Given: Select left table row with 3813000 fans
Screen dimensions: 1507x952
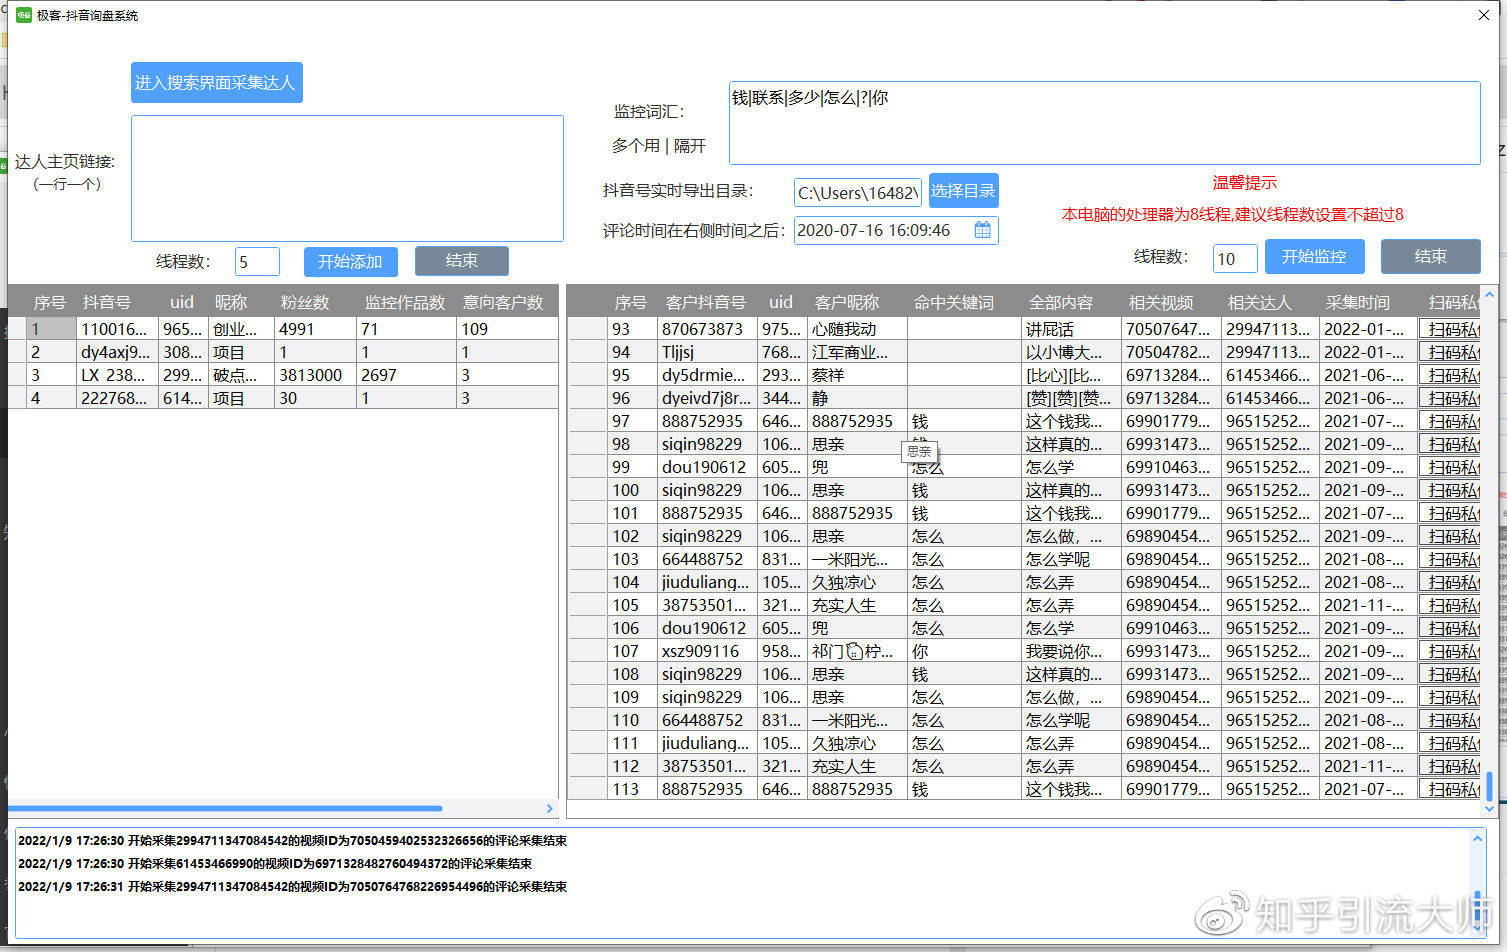Looking at the screenshot, I should point(283,375).
